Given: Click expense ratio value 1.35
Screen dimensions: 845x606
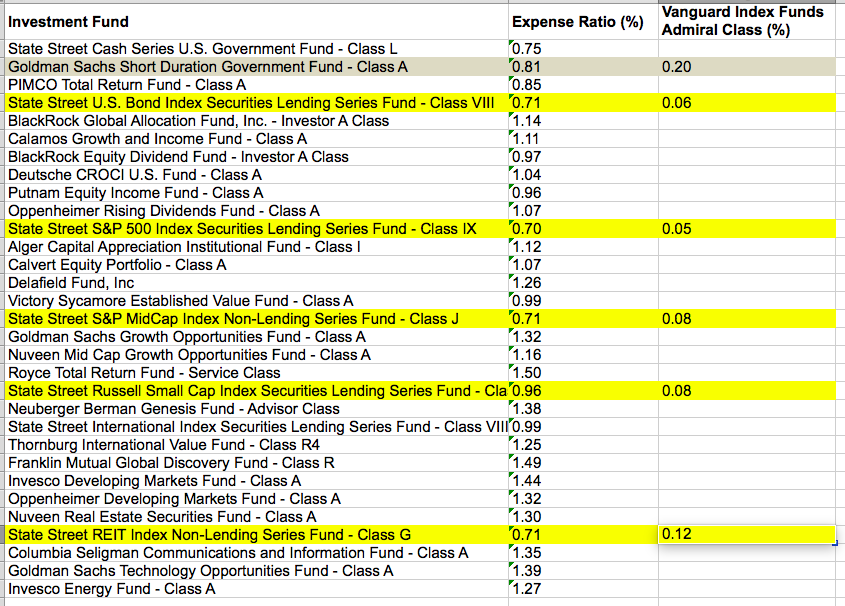Looking at the screenshot, I should tap(583, 553).
